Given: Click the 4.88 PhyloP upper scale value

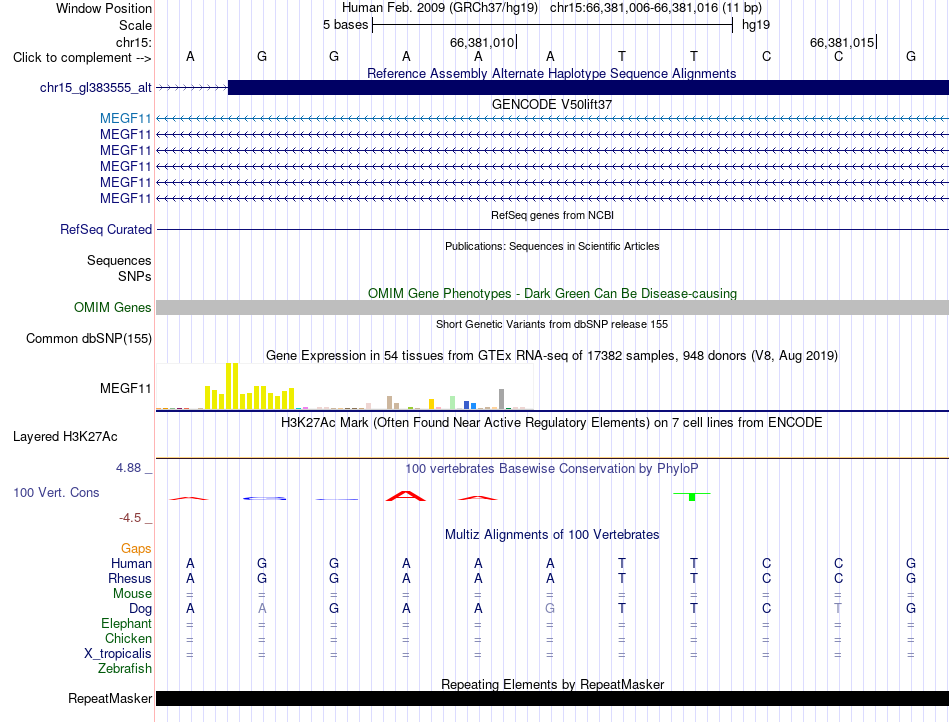Looking at the screenshot, I should click(128, 468).
